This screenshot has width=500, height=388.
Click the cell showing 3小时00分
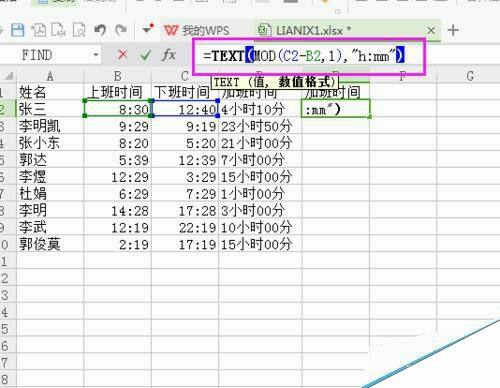[260, 210]
